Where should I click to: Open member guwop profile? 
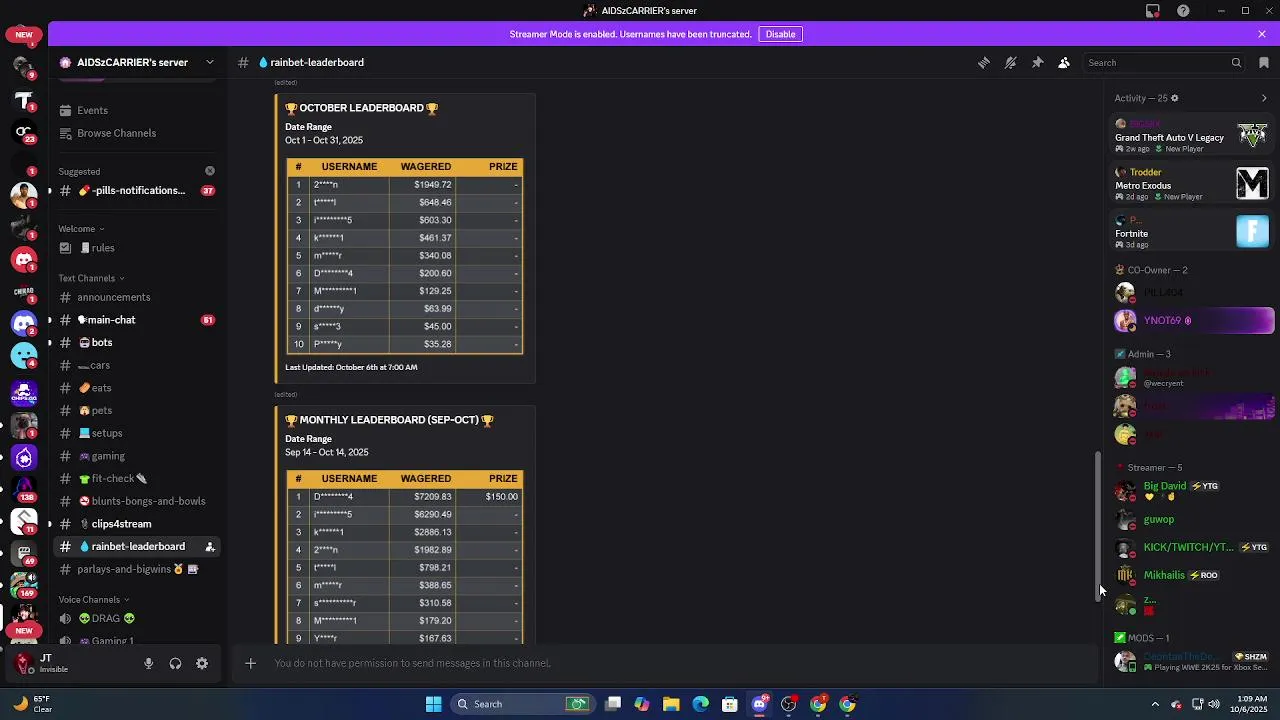click(1194, 520)
